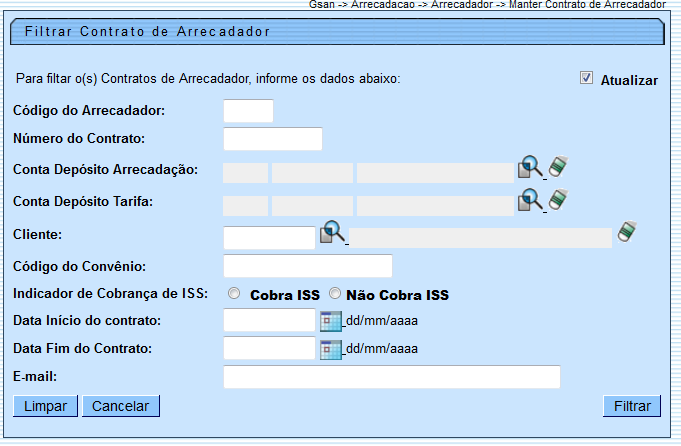Image resolution: width=681 pixels, height=446 pixels.
Task: Click the 'Código do Convênio:' label
Action: coord(79,266)
